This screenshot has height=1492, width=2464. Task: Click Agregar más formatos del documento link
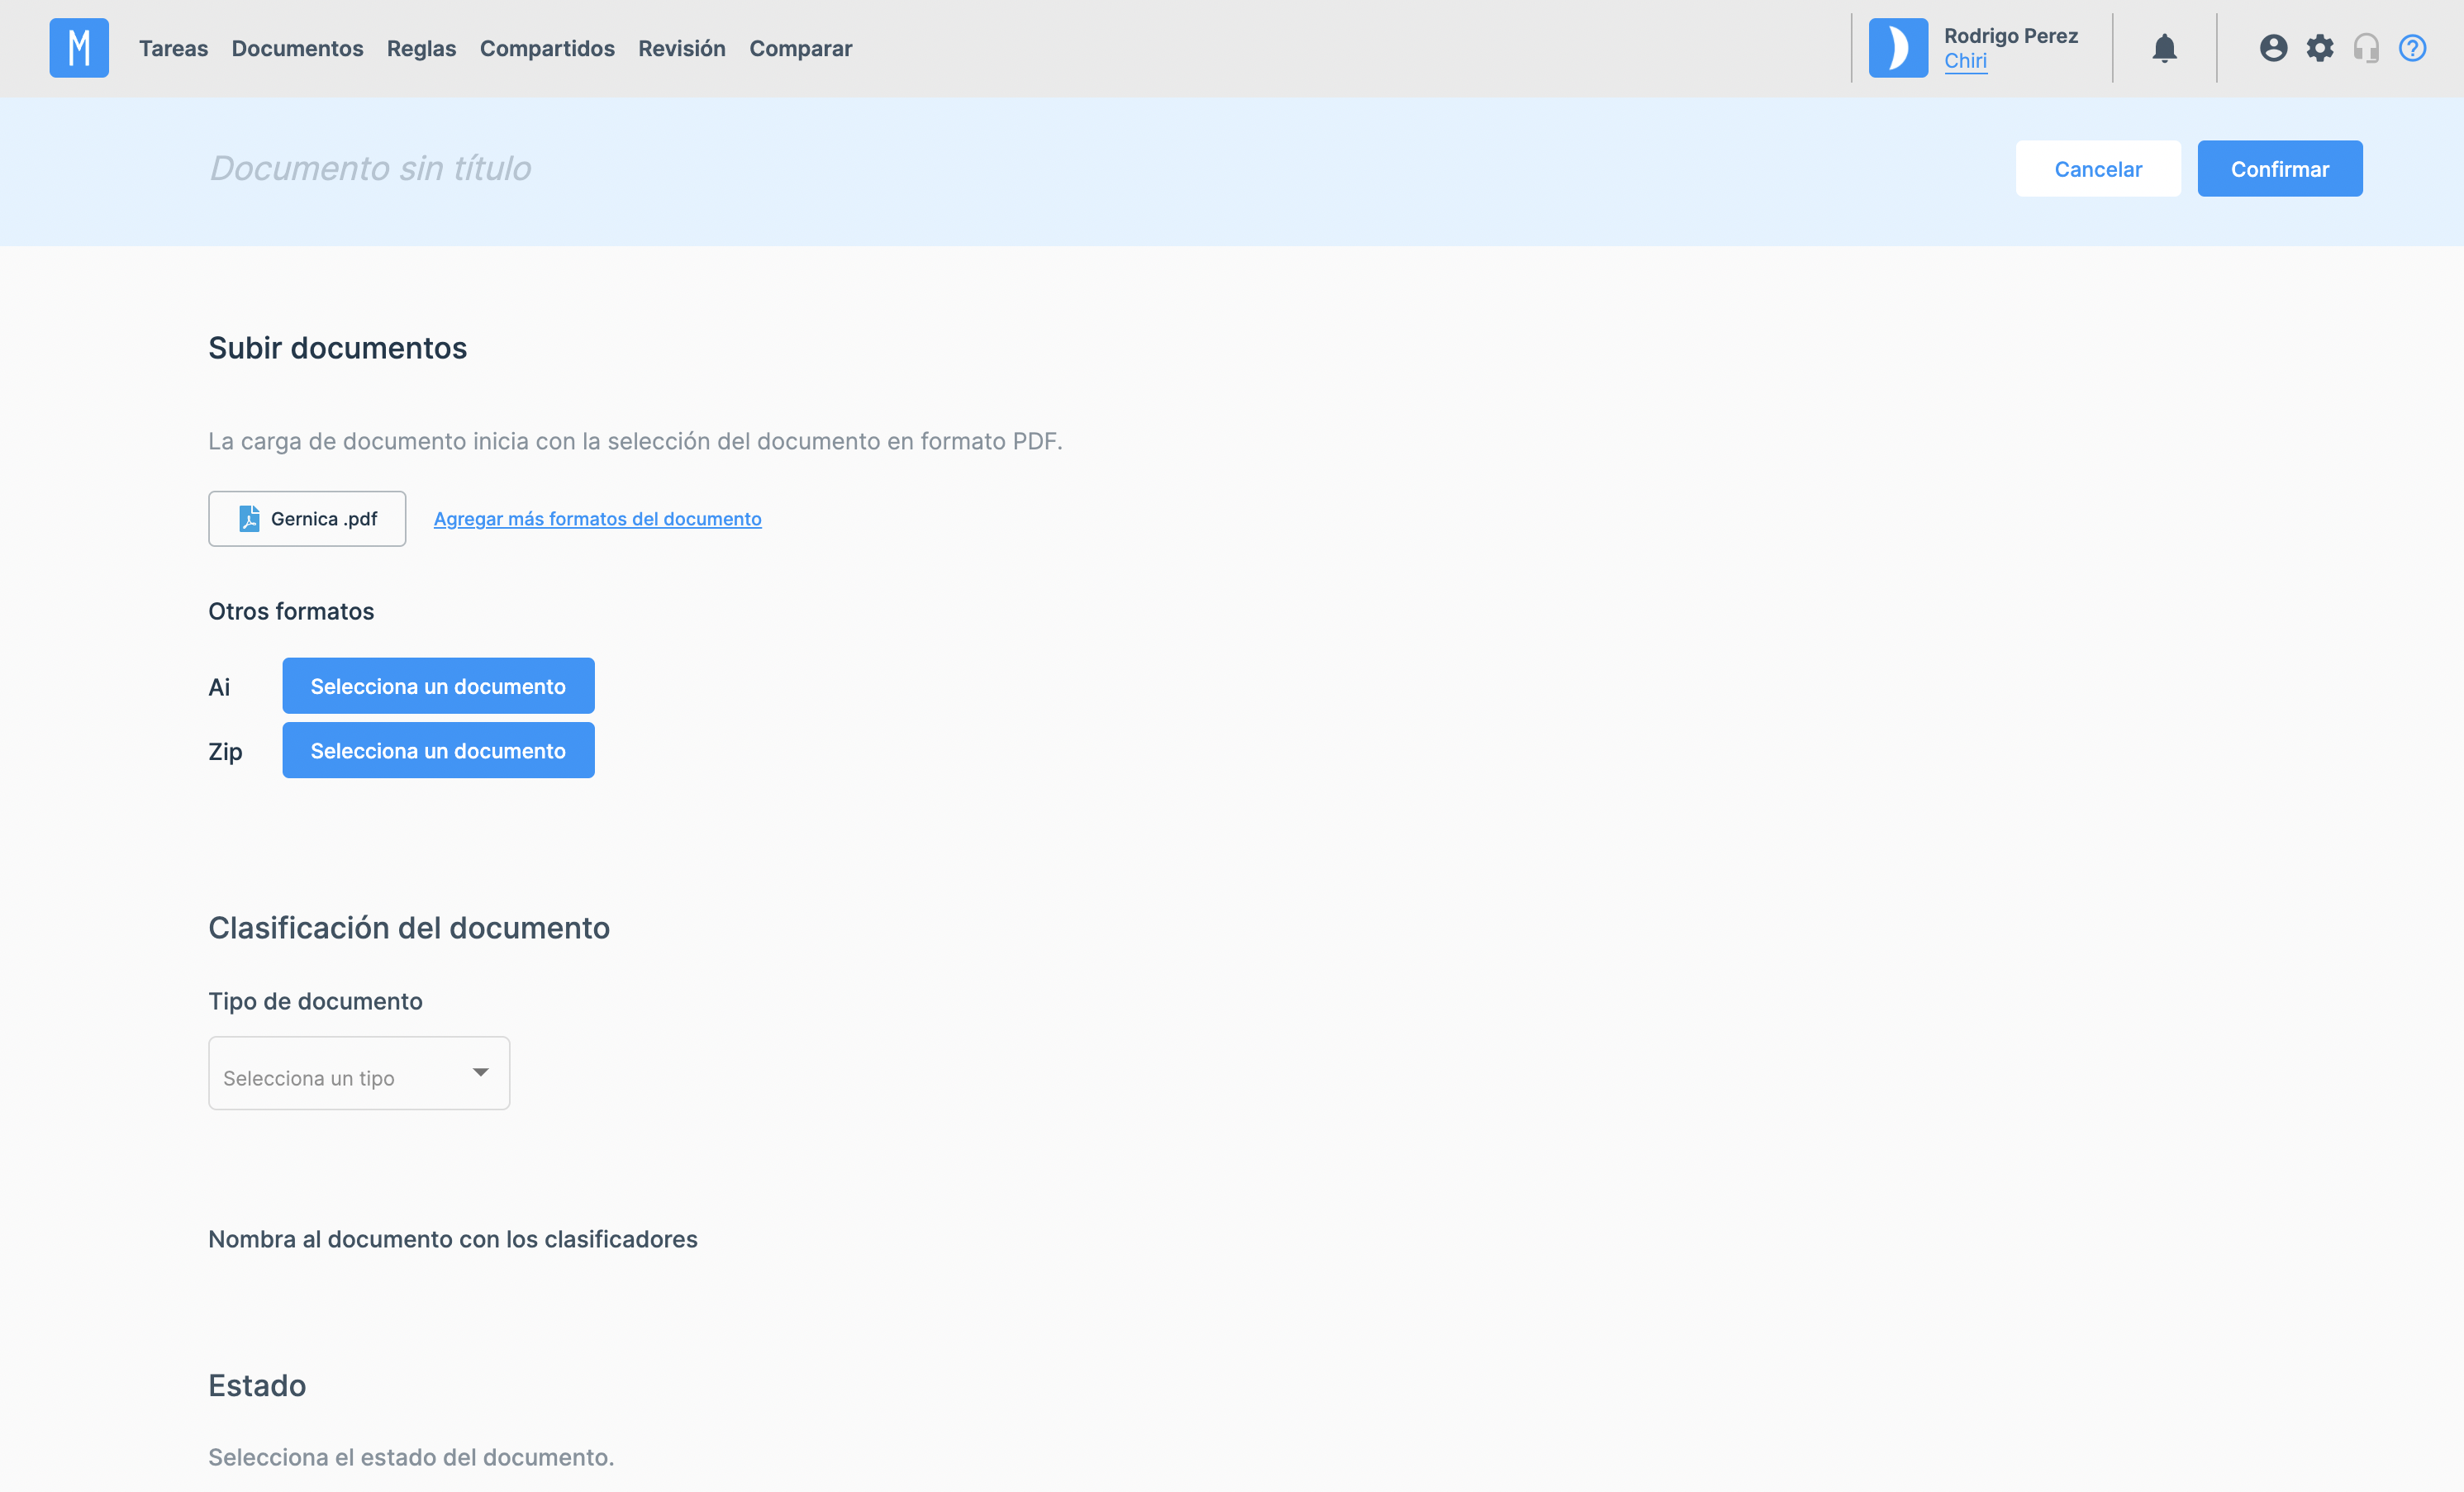[597, 519]
